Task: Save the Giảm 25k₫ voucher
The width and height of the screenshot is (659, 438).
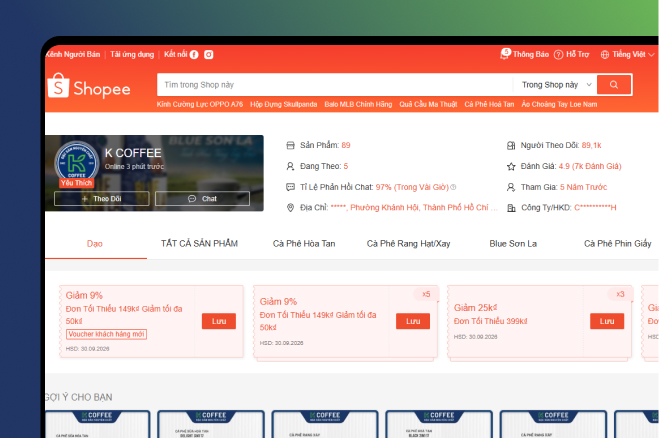Action: click(x=607, y=321)
